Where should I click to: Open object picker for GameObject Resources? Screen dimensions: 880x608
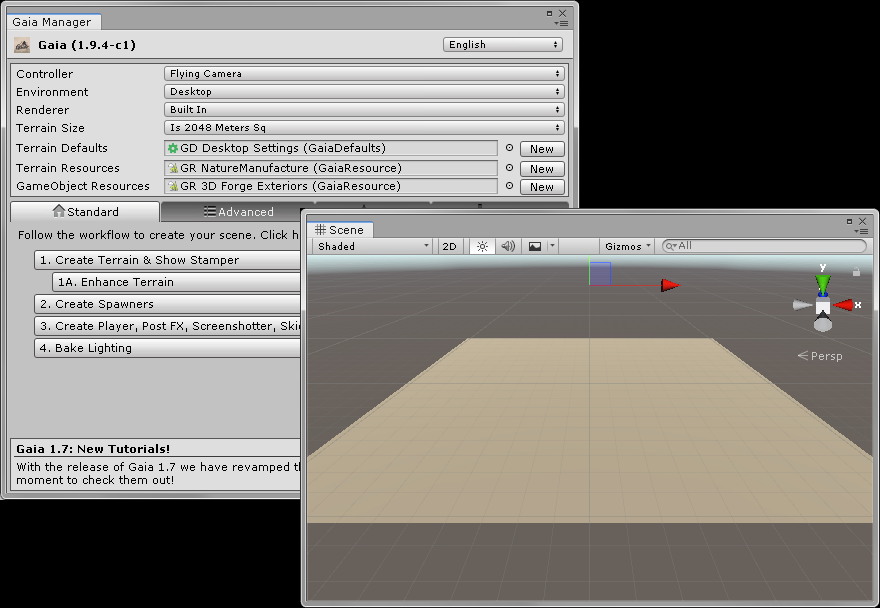(x=510, y=186)
